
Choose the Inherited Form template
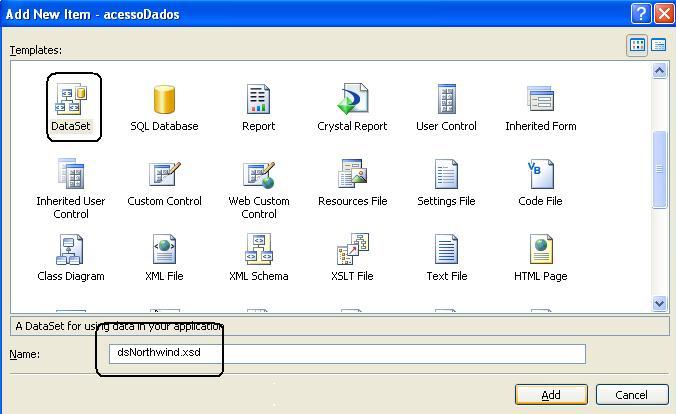[x=540, y=99]
